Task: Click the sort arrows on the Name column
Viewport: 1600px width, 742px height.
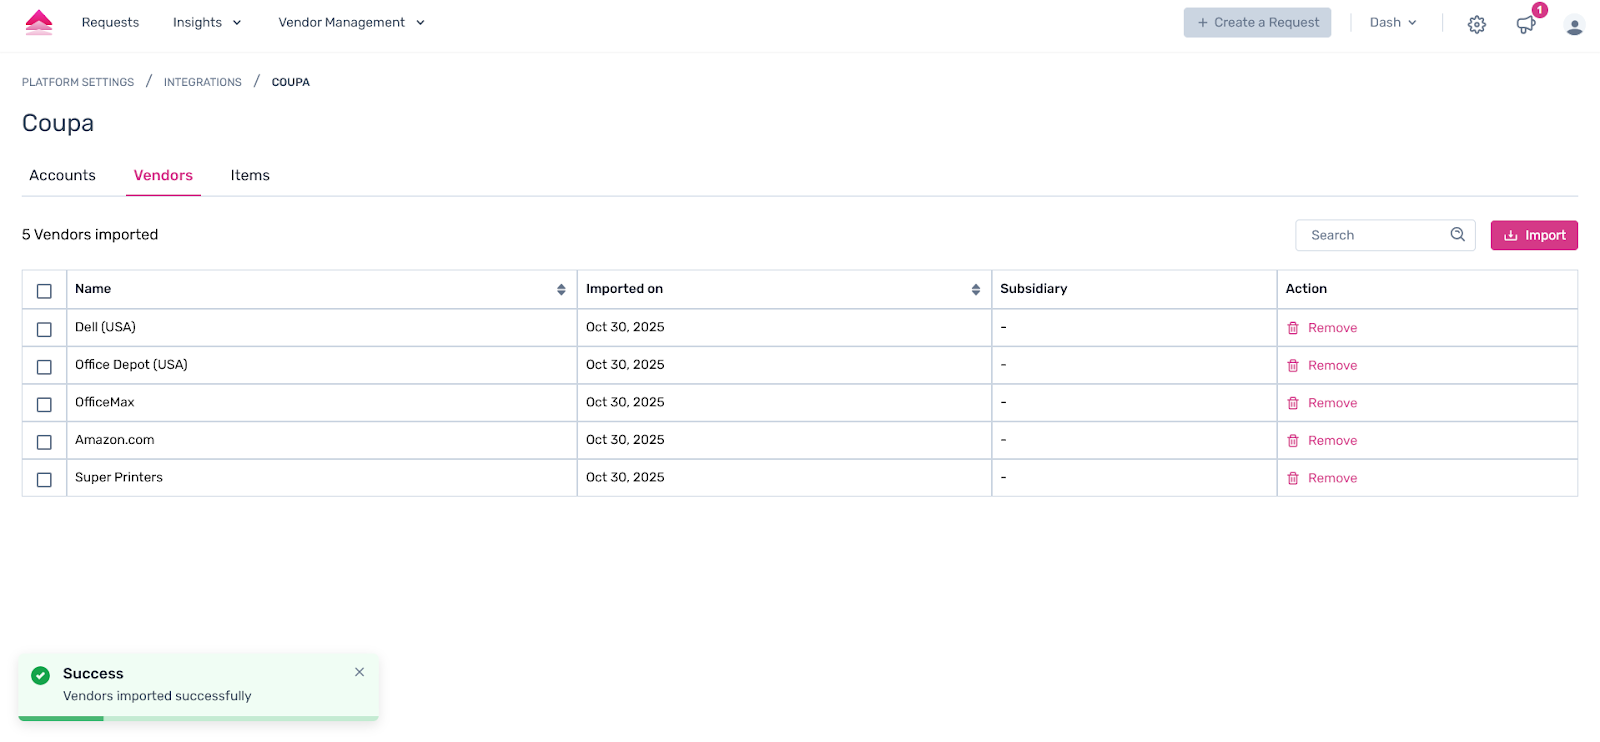Action: (x=560, y=288)
